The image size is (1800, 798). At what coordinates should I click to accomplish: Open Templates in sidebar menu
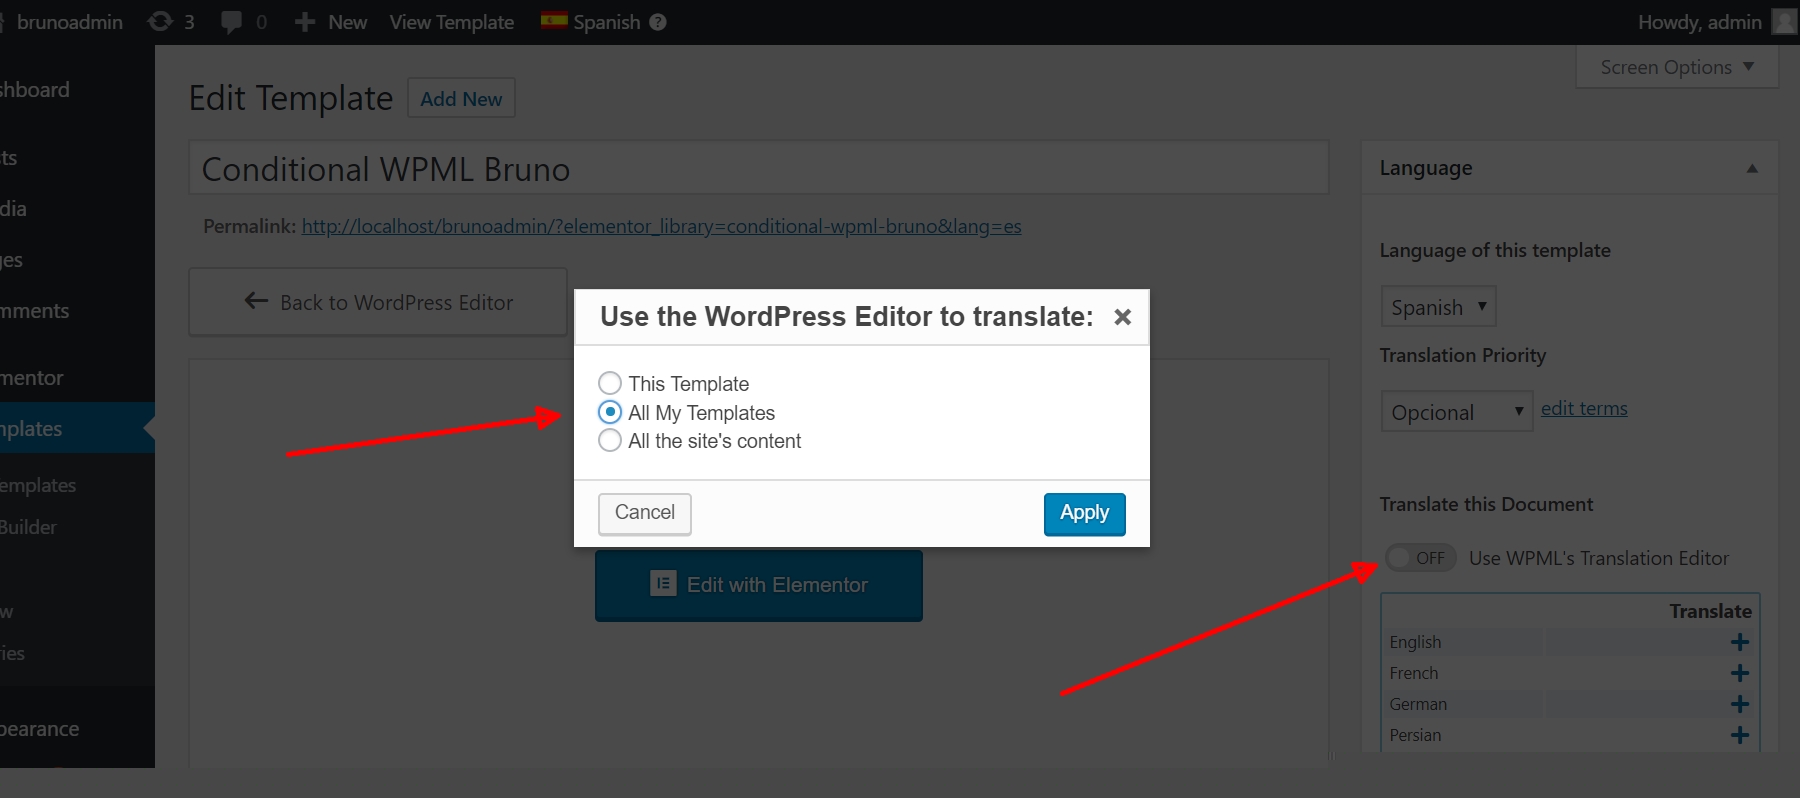click(x=77, y=428)
